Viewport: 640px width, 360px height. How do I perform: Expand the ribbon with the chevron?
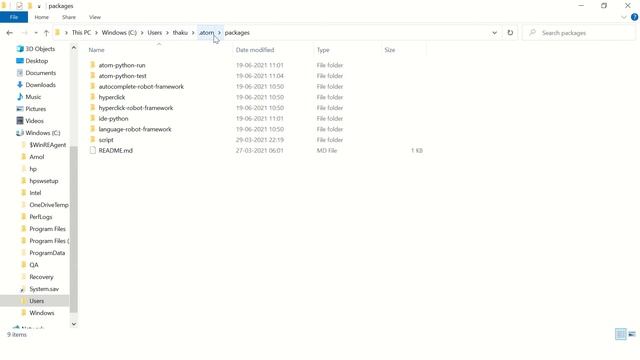point(623,17)
